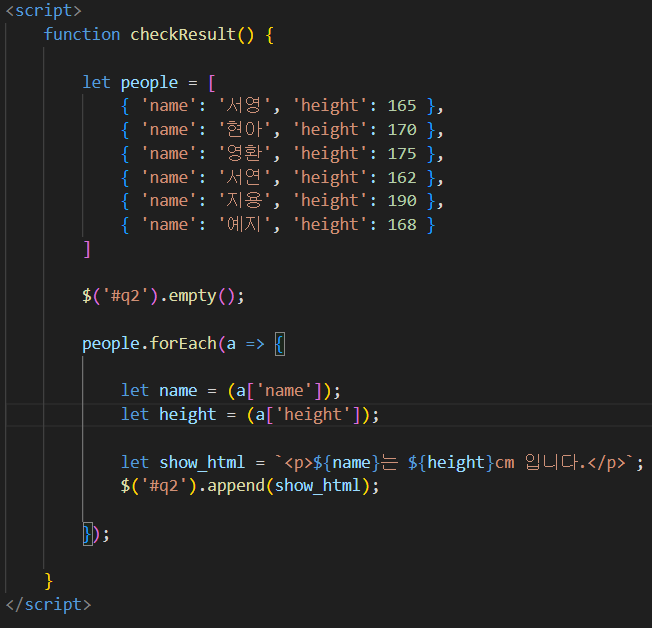This screenshot has width=652, height=628.
Task: Click 'show_html' argument inside append()
Action: tap(318, 486)
